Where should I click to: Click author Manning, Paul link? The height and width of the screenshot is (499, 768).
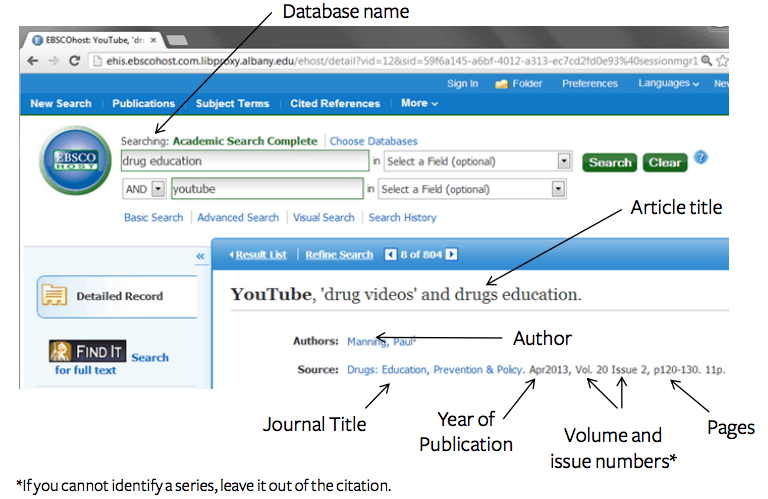click(x=382, y=341)
